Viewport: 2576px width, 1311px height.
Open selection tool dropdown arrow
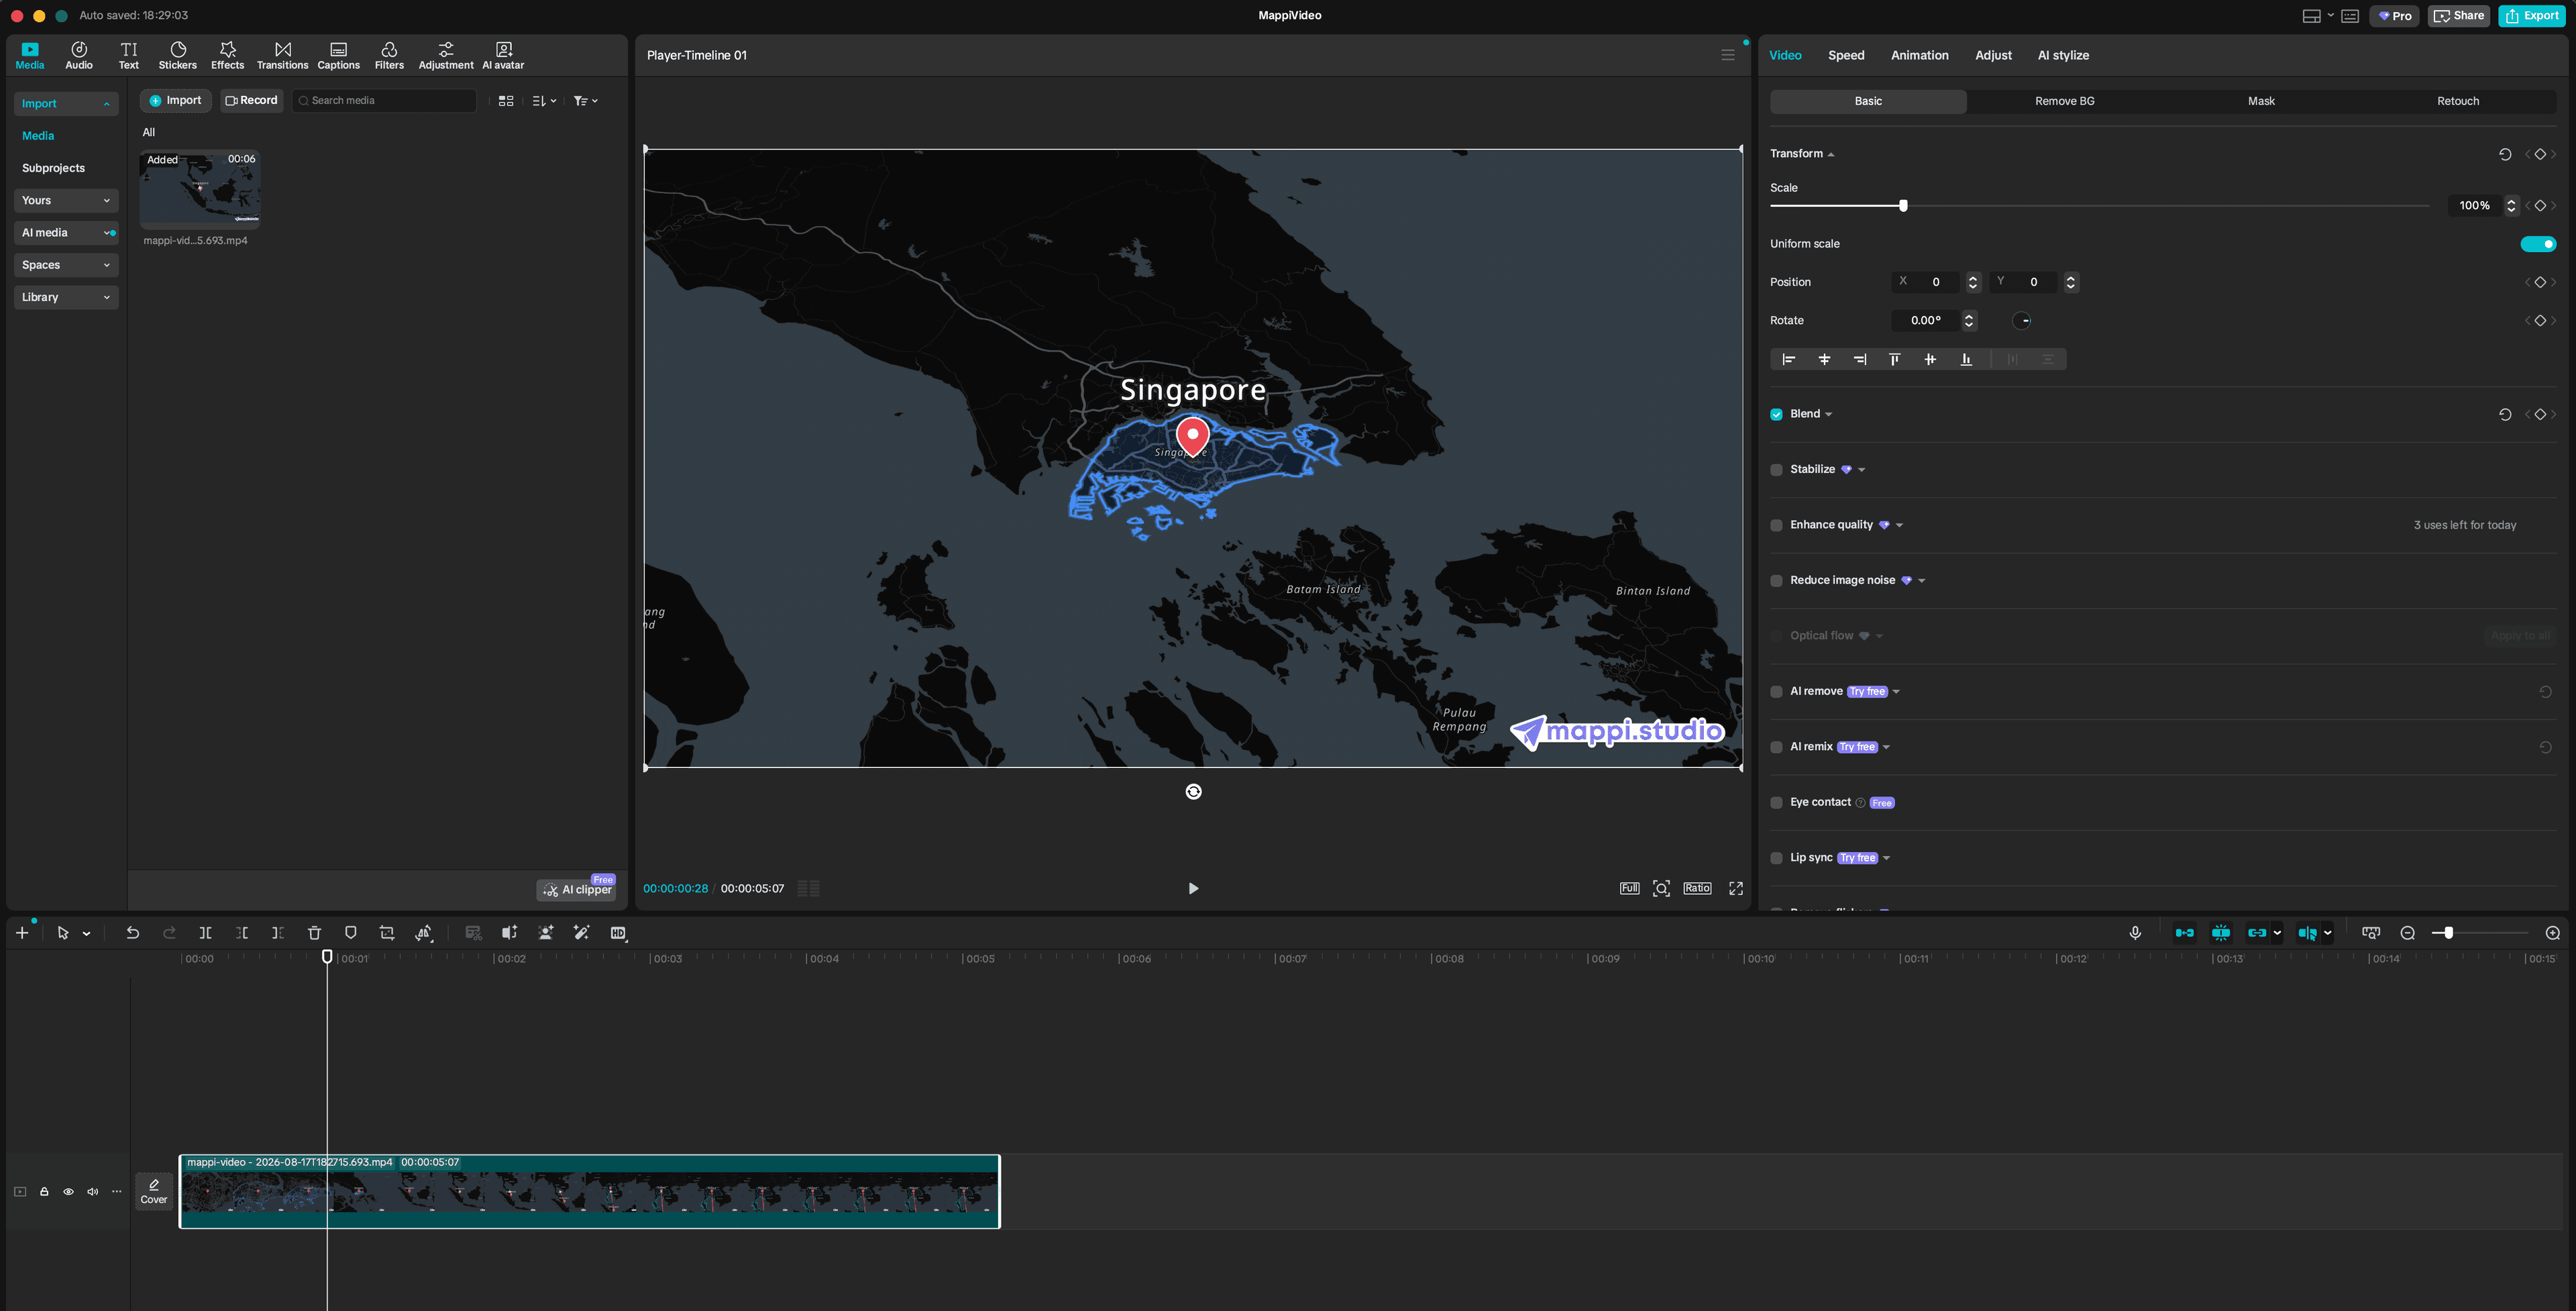tap(86, 934)
